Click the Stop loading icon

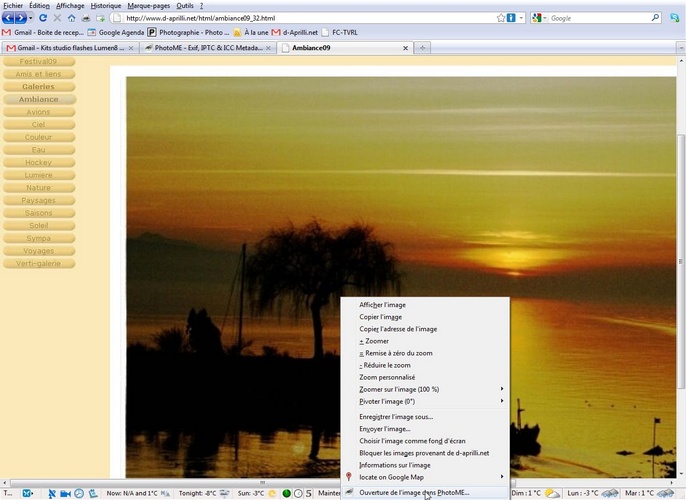[57, 18]
